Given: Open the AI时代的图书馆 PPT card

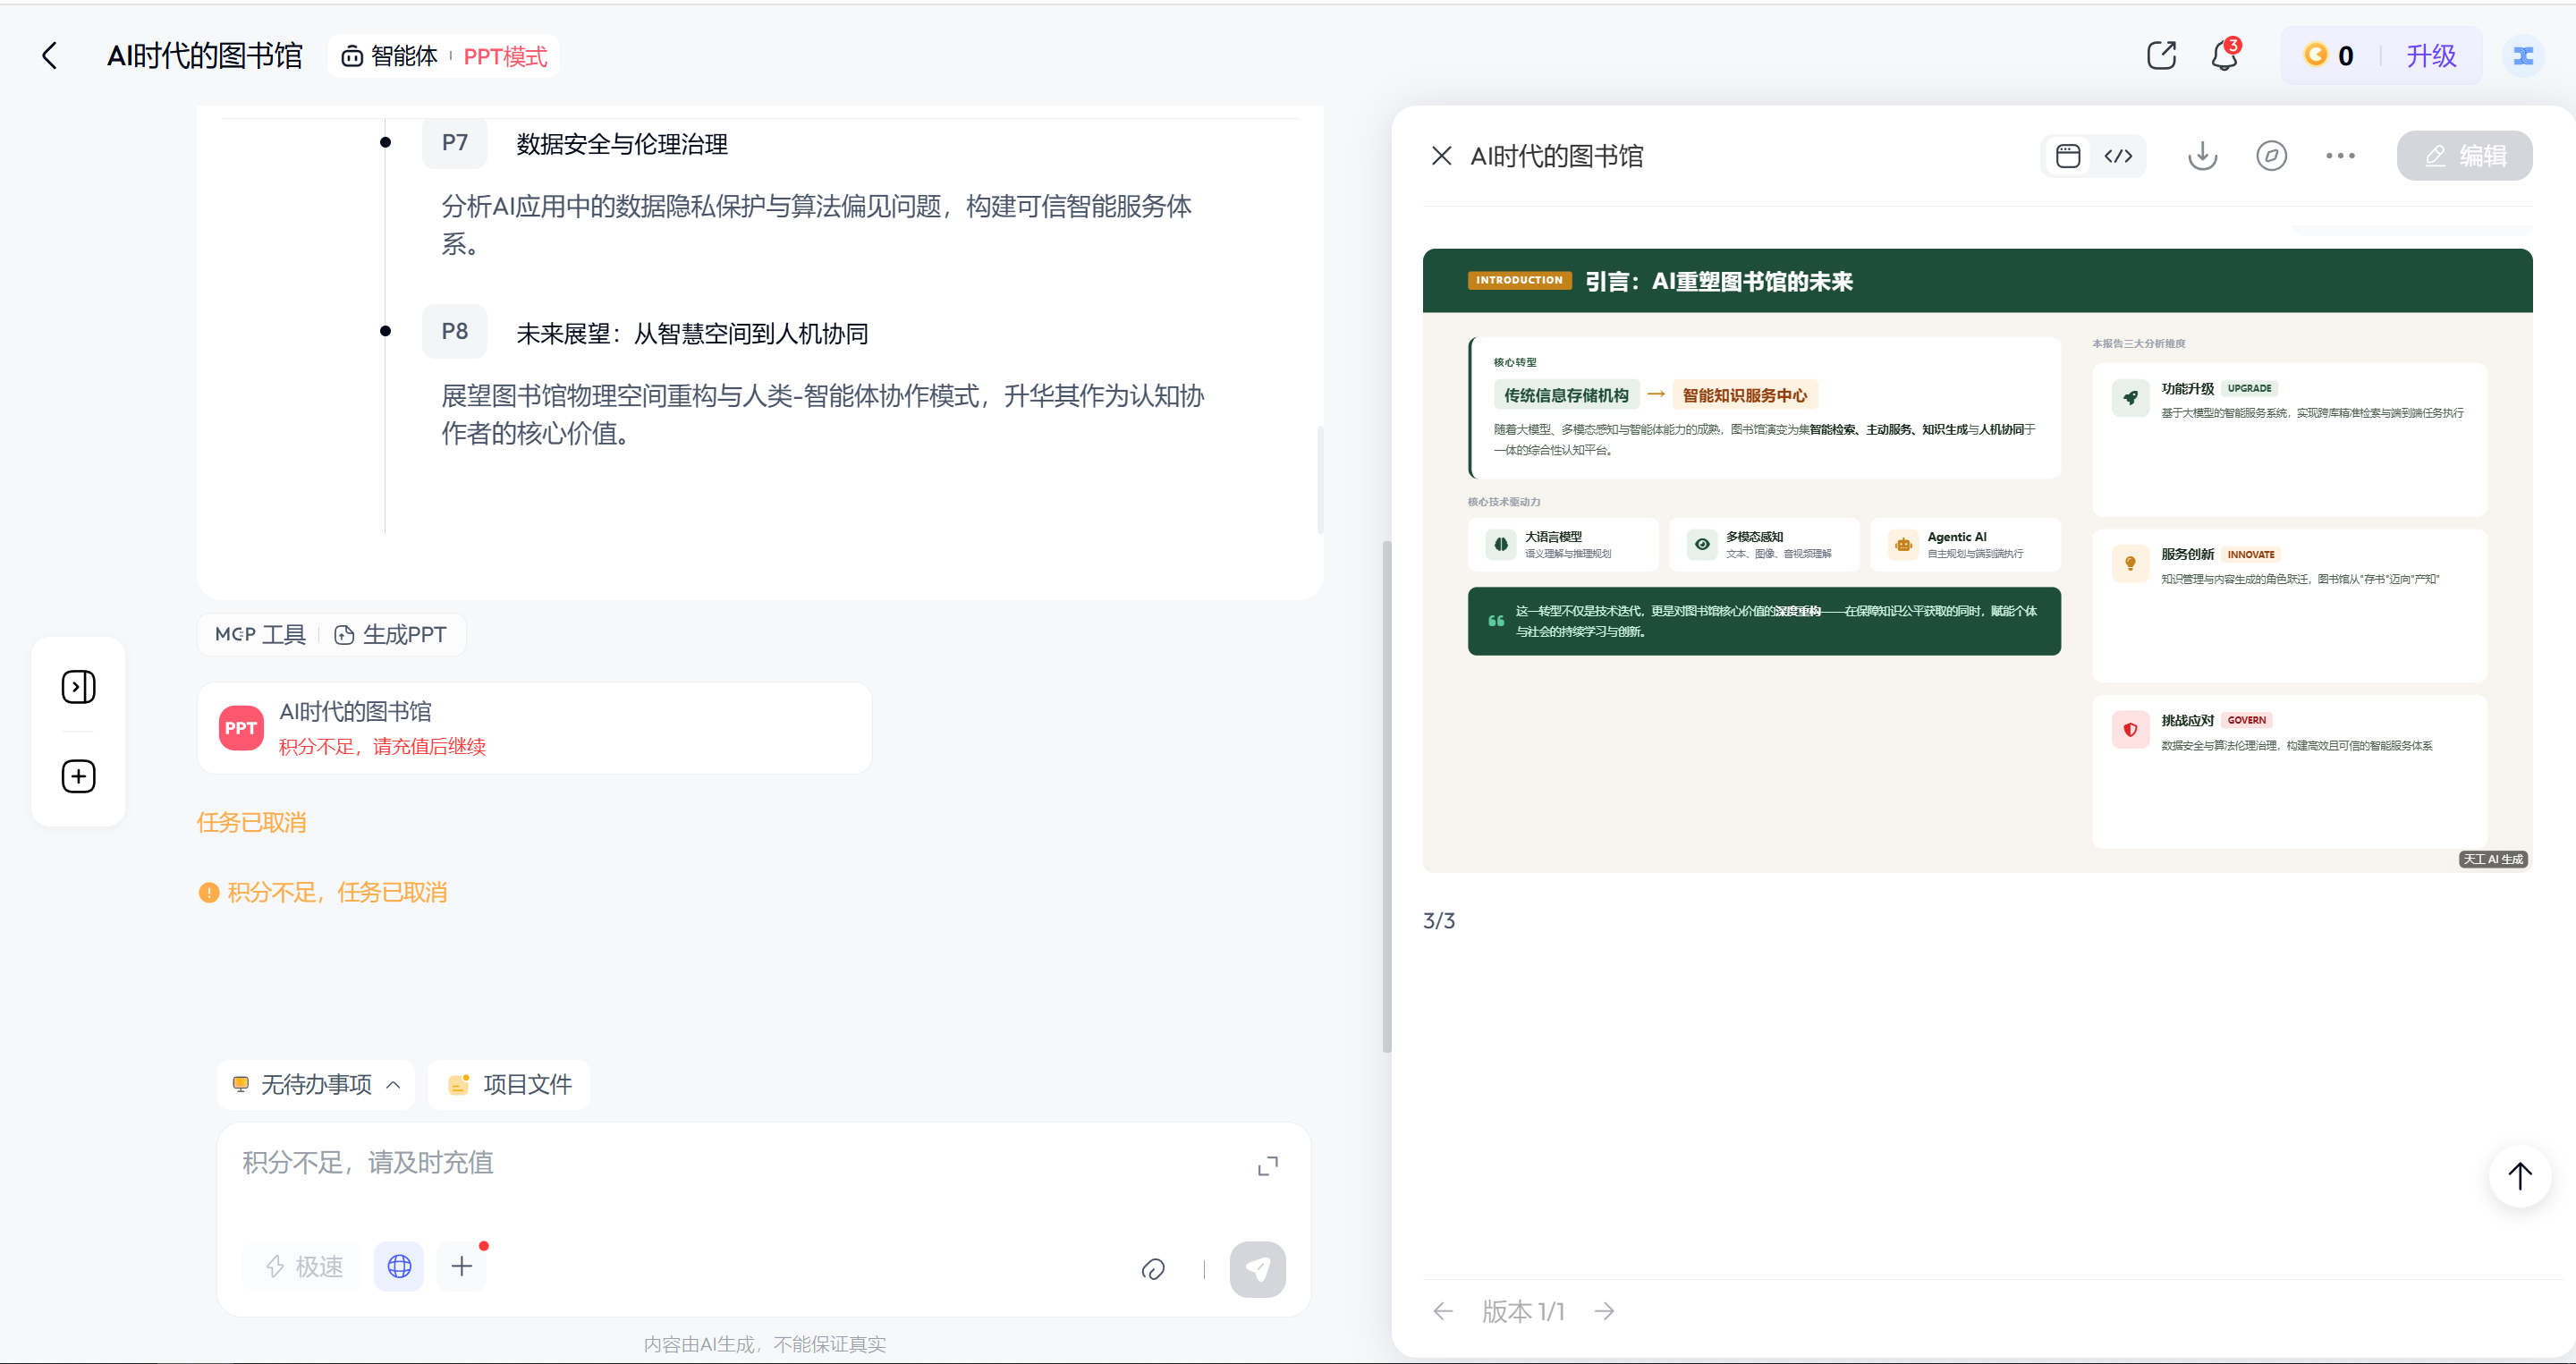Looking at the screenshot, I should coord(534,728).
